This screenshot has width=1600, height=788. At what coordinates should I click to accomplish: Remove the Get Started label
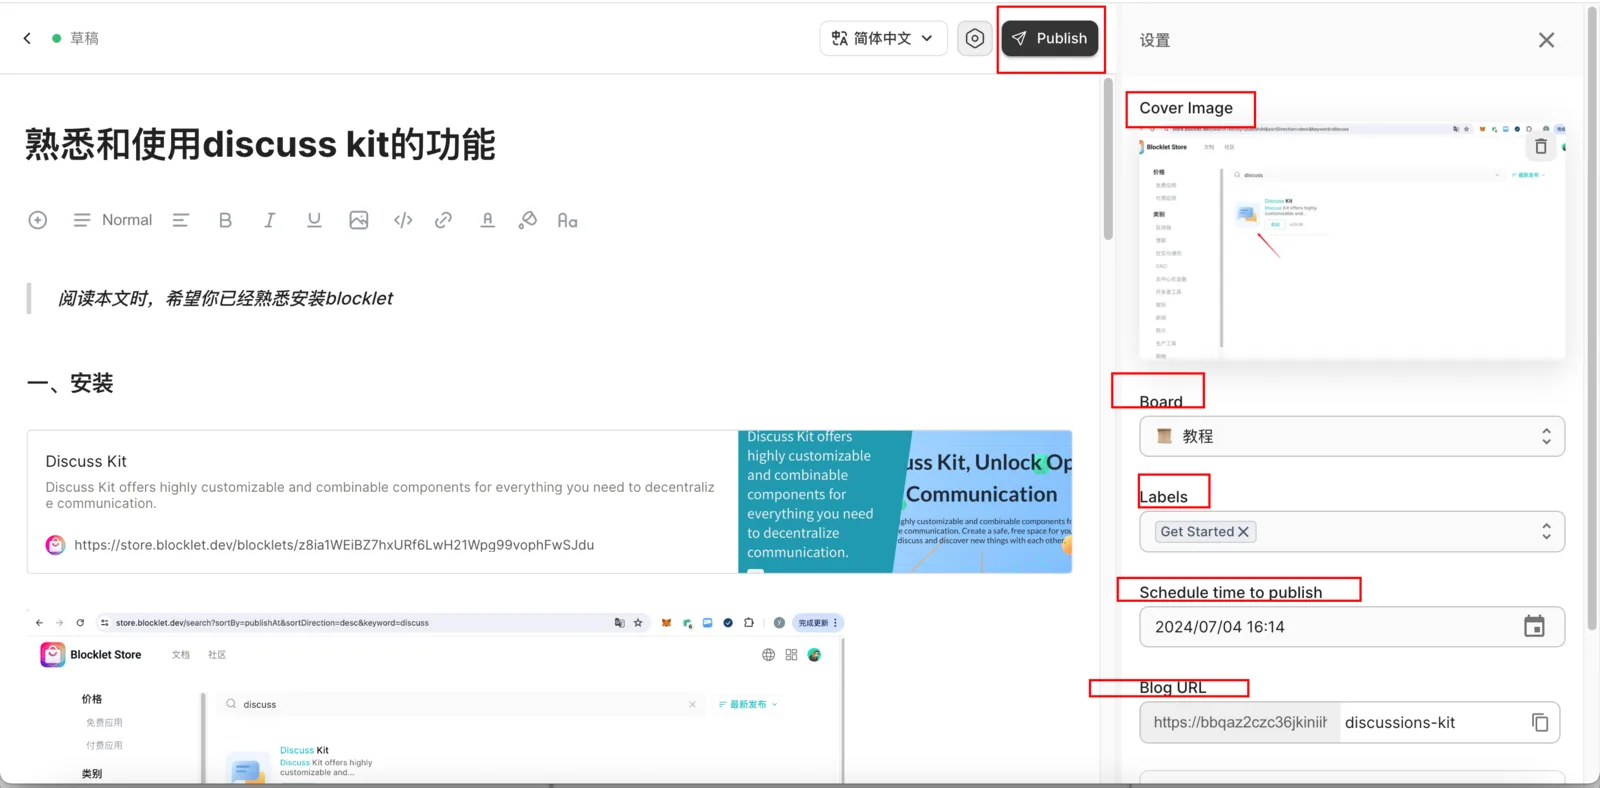click(x=1244, y=532)
